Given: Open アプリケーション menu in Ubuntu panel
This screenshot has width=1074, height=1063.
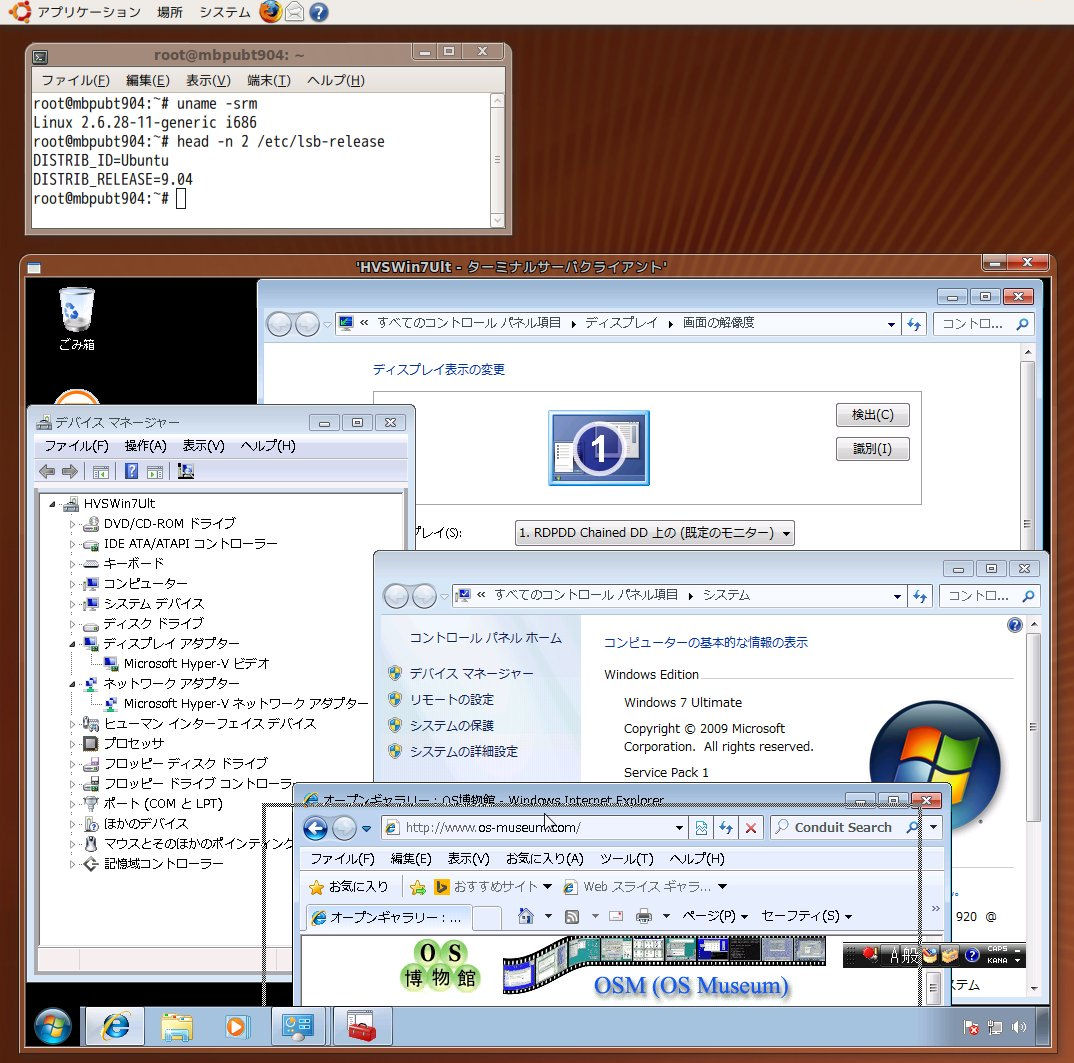Looking at the screenshot, I should tap(88, 12).
